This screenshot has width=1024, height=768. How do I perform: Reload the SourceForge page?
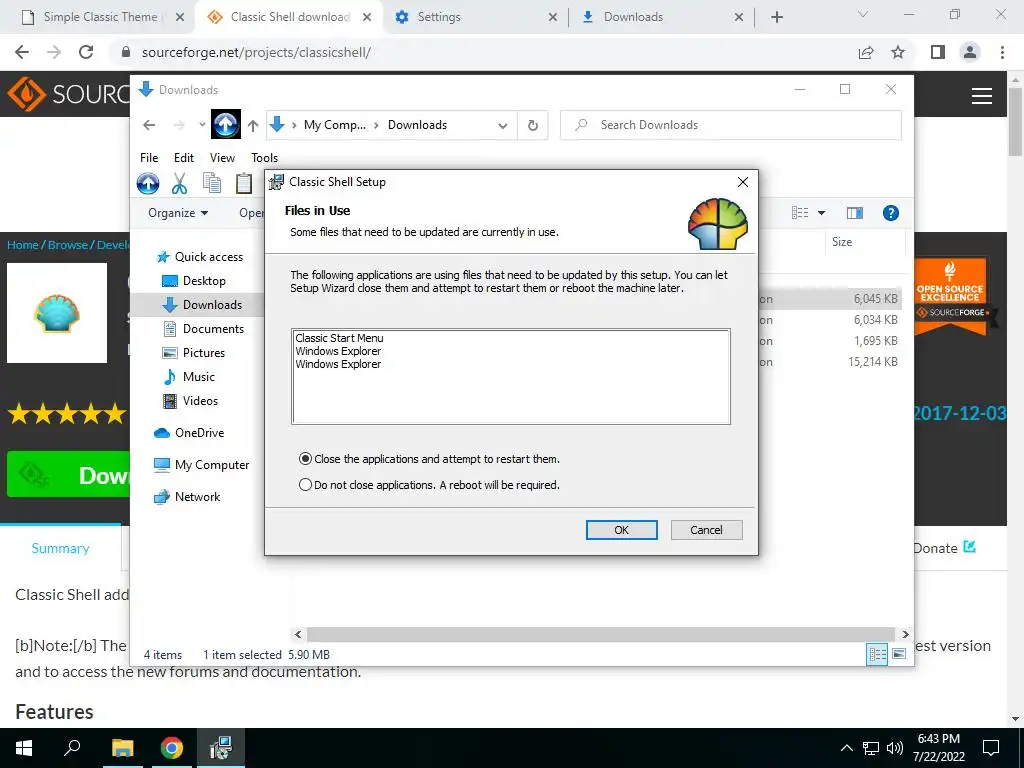pos(86,52)
